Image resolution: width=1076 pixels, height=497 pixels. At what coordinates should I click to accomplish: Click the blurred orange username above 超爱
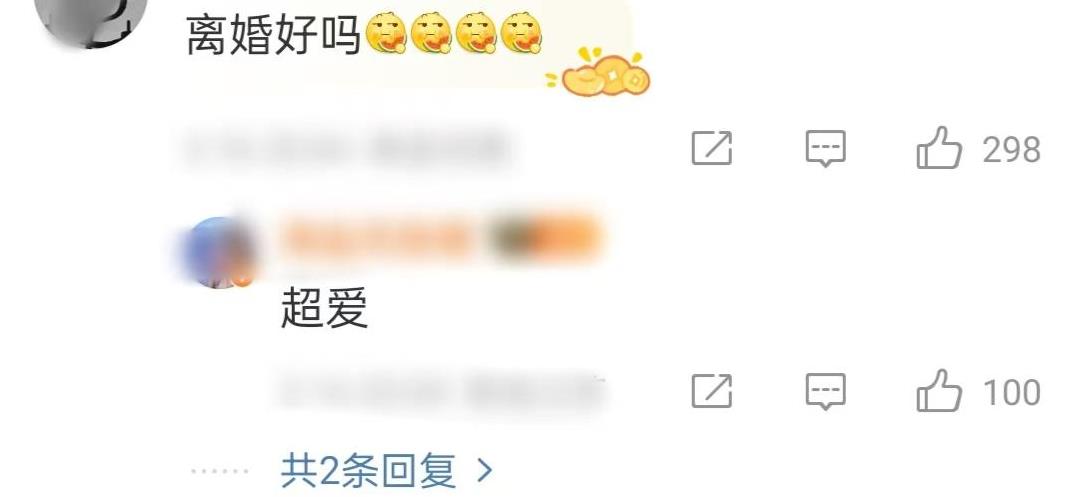pyautogui.click(x=379, y=237)
